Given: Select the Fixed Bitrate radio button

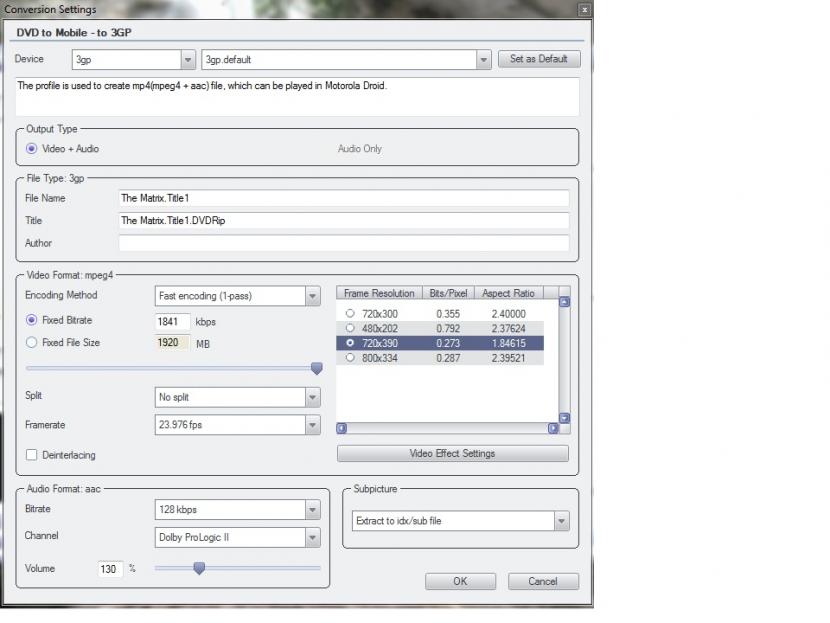Looking at the screenshot, I should coord(32,320).
